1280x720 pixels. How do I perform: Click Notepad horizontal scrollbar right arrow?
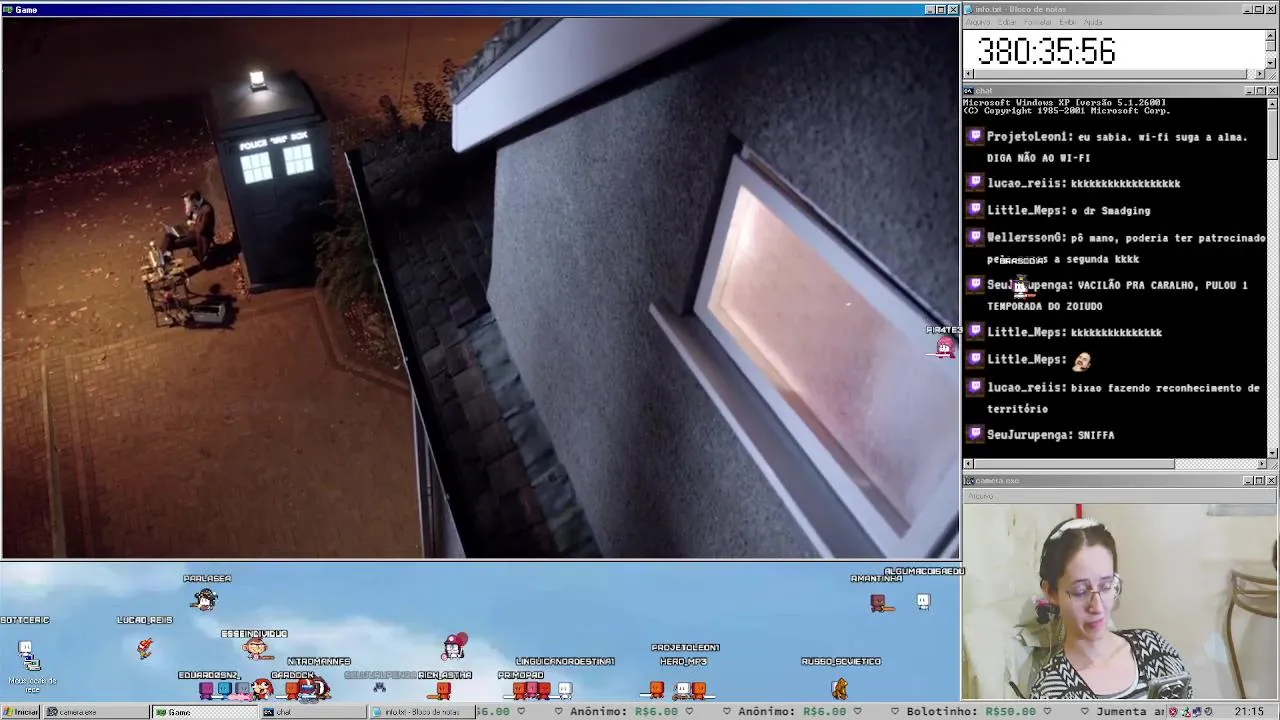coord(1260,74)
